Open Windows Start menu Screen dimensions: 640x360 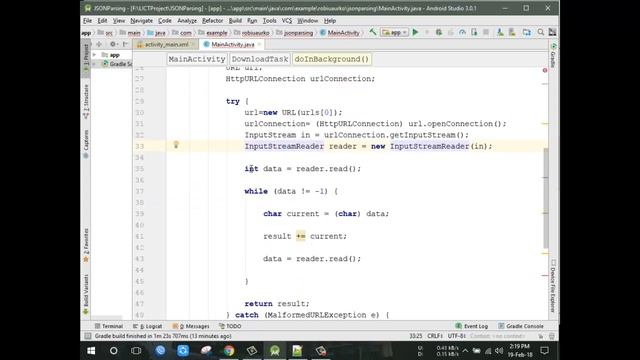tap(91, 351)
